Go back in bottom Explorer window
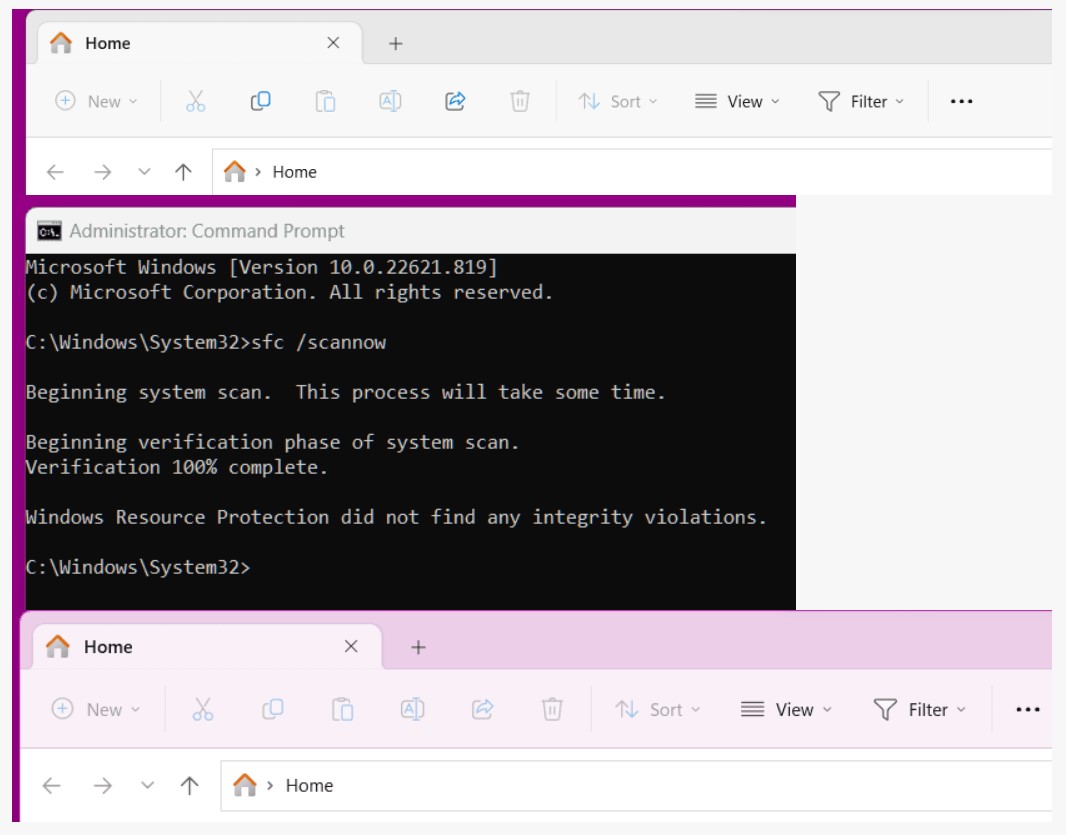1066x835 pixels. (52, 786)
